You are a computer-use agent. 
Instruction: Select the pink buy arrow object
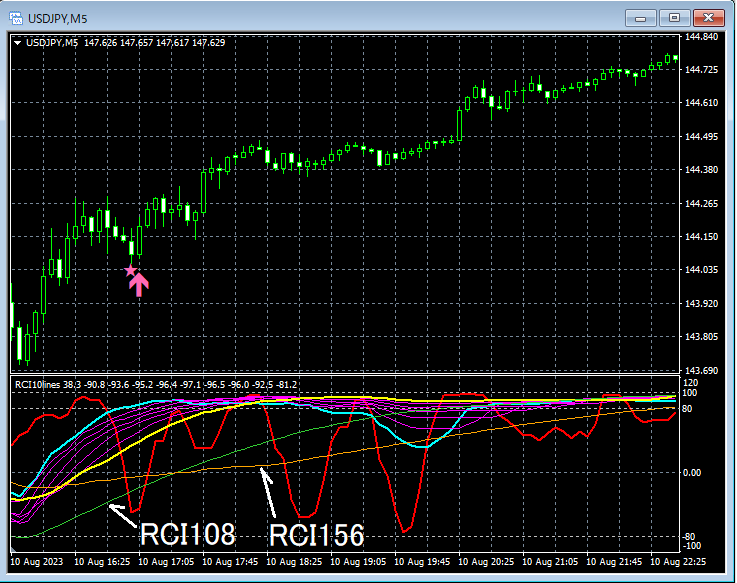pyautogui.click(x=139, y=285)
